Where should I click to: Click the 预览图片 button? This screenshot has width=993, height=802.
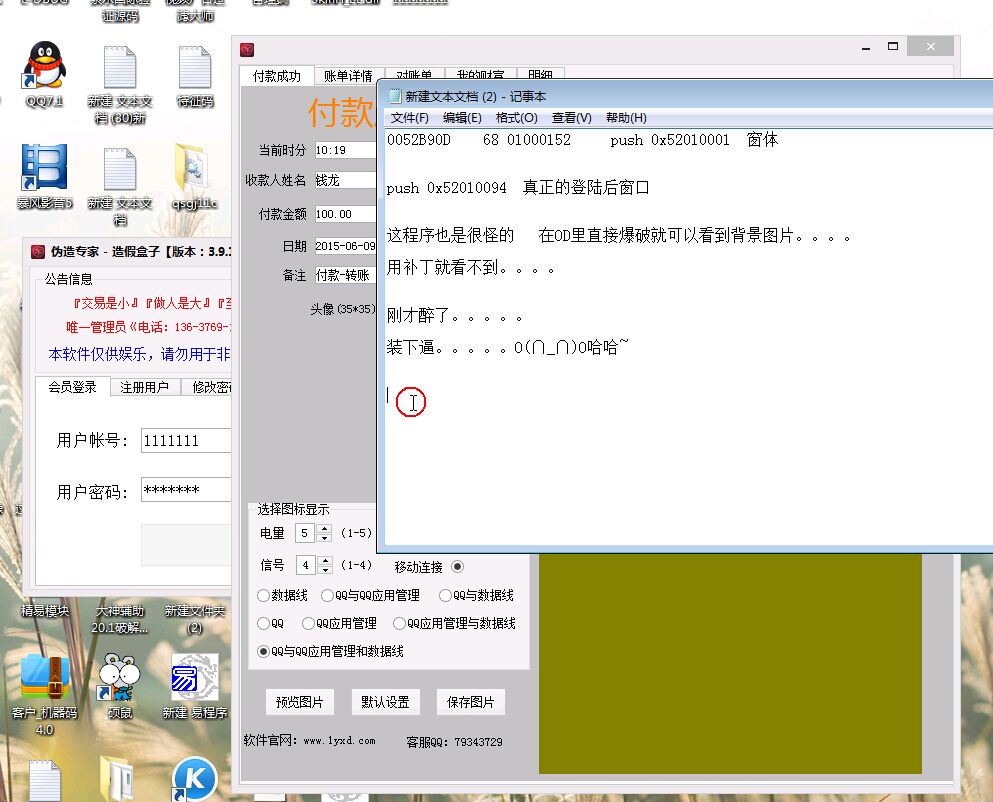[300, 702]
